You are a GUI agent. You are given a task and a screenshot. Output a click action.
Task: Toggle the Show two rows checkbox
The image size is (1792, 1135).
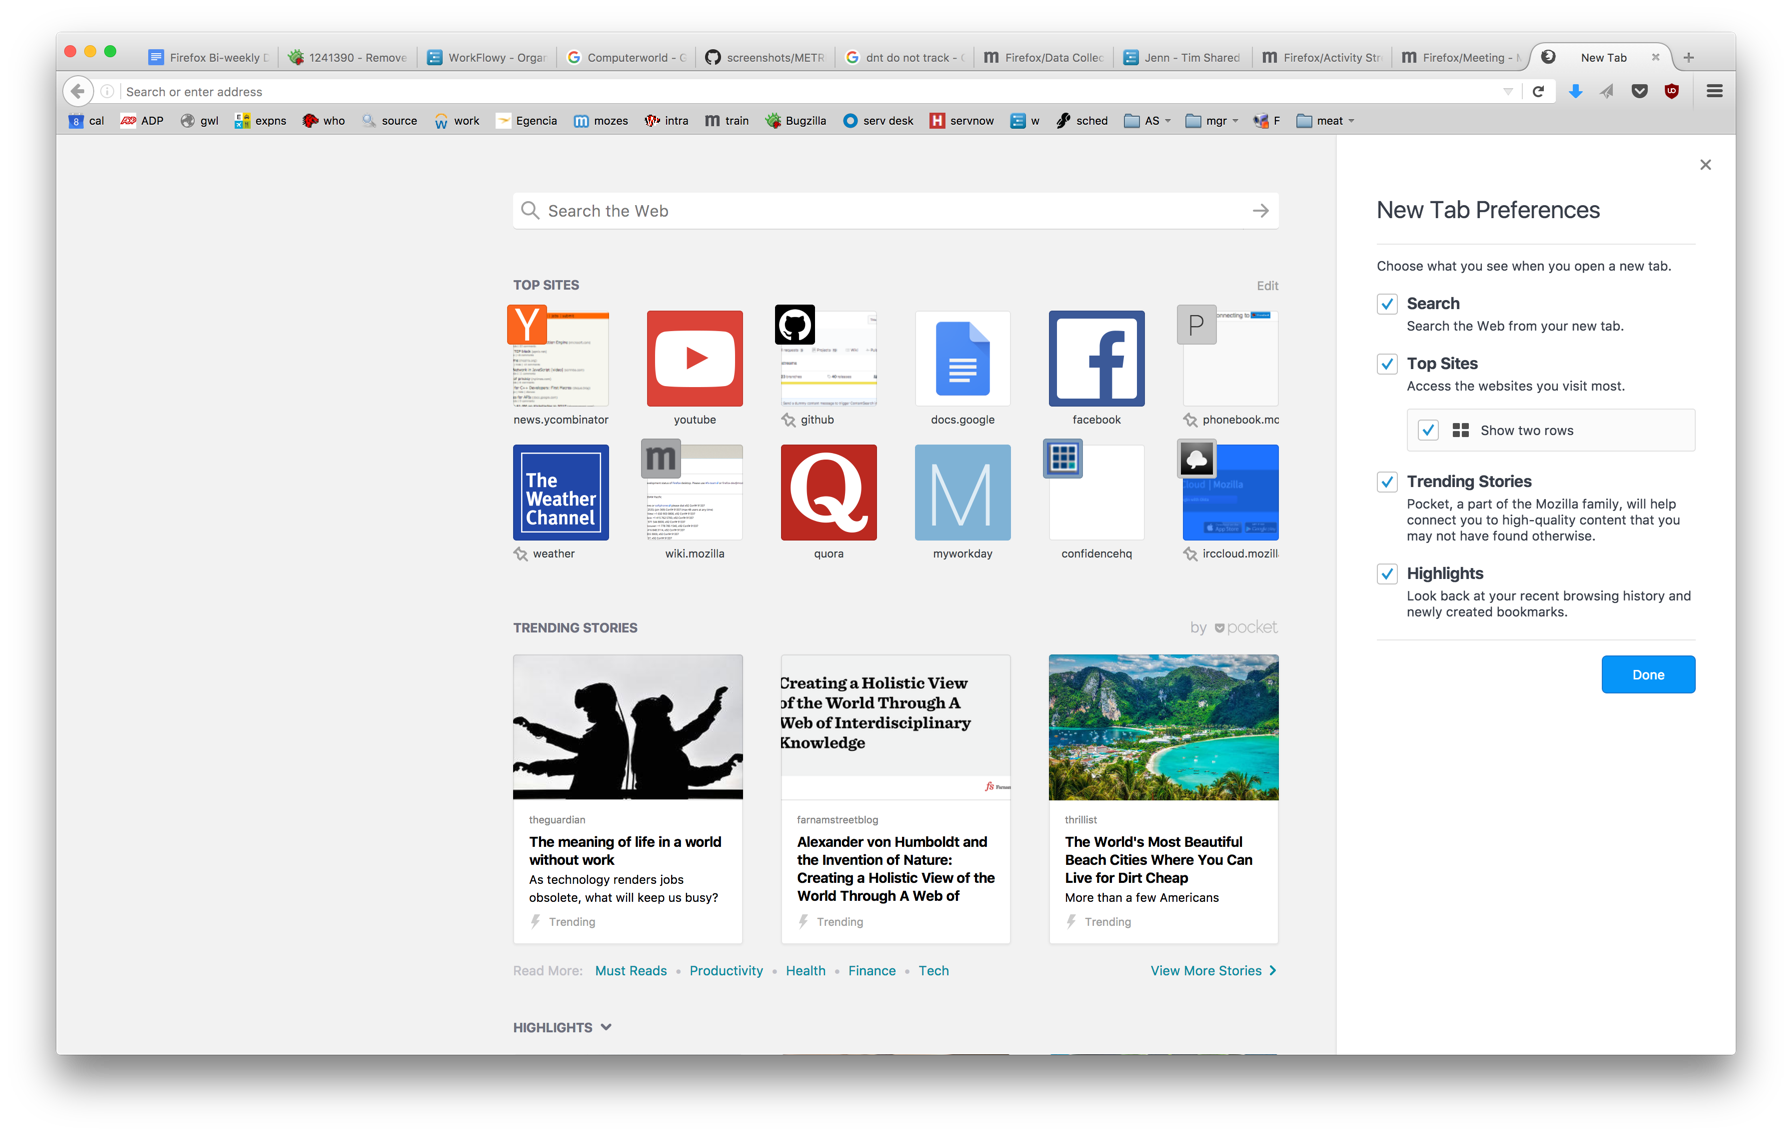pyautogui.click(x=1428, y=430)
